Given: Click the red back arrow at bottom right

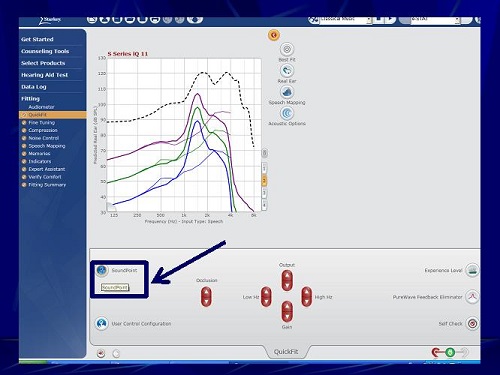Looking at the screenshot, I should point(436,352).
